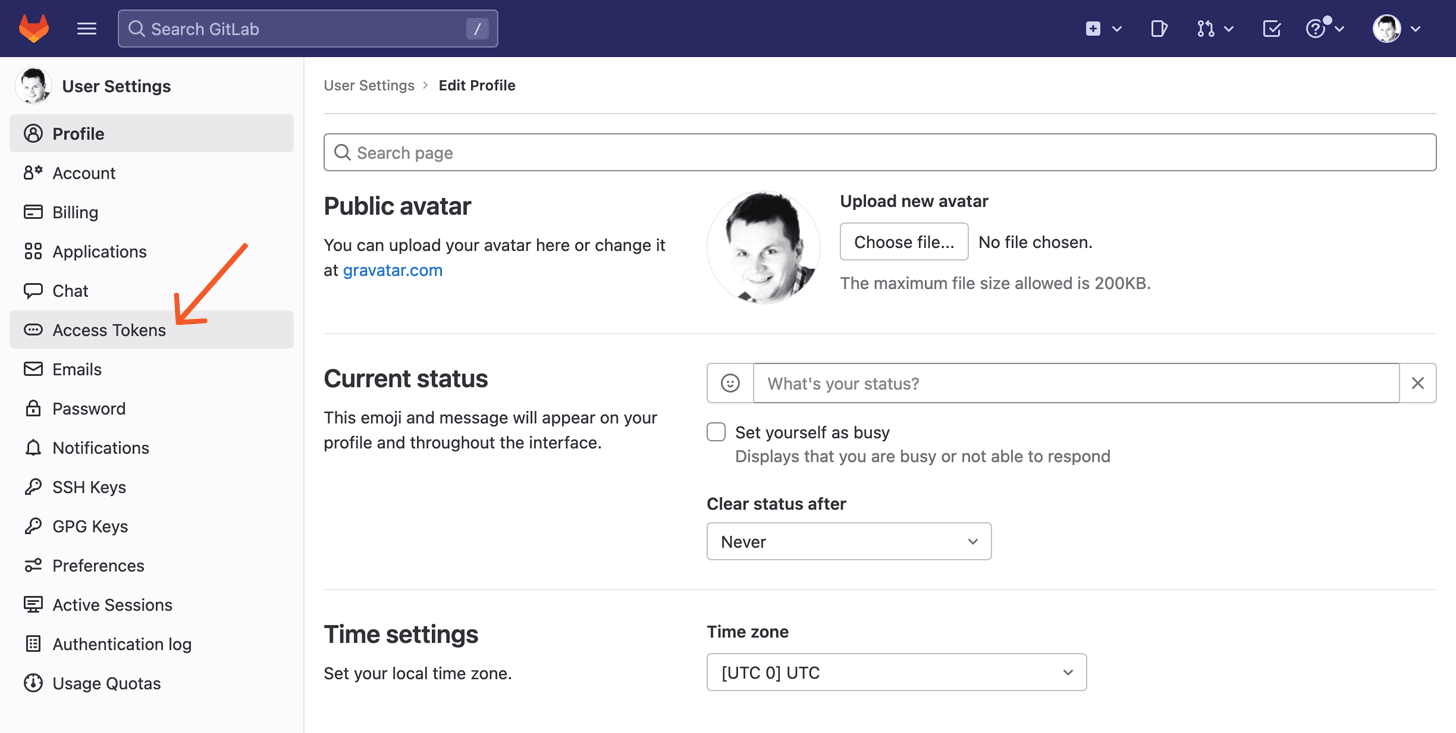Viewport: 1456px width, 733px height.
Task: Open the merge requests icon
Action: pyautogui.click(x=1207, y=28)
